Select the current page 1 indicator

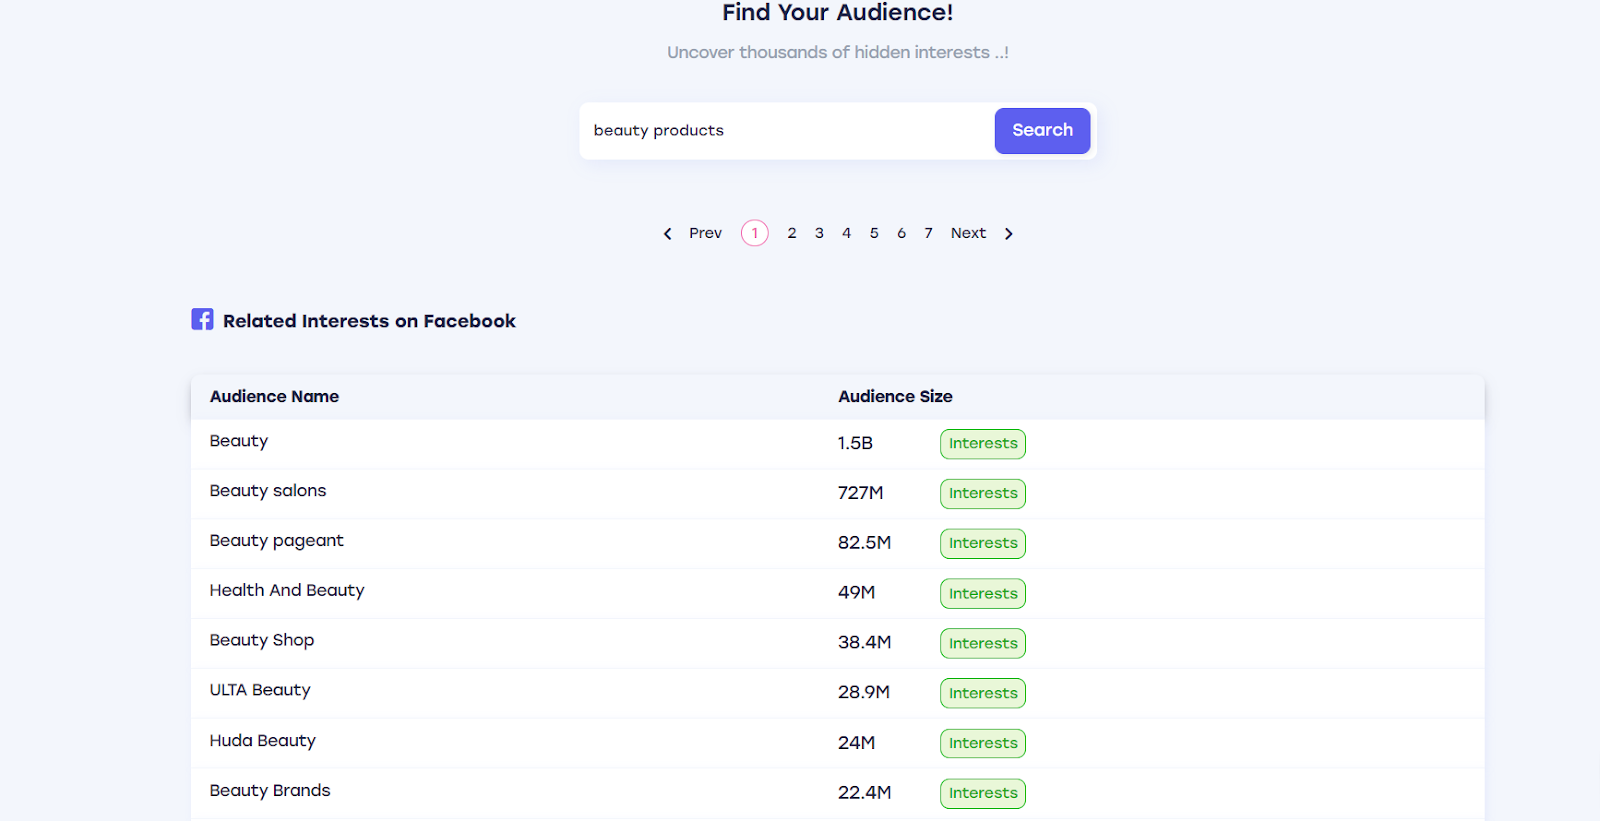coord(755,233)
